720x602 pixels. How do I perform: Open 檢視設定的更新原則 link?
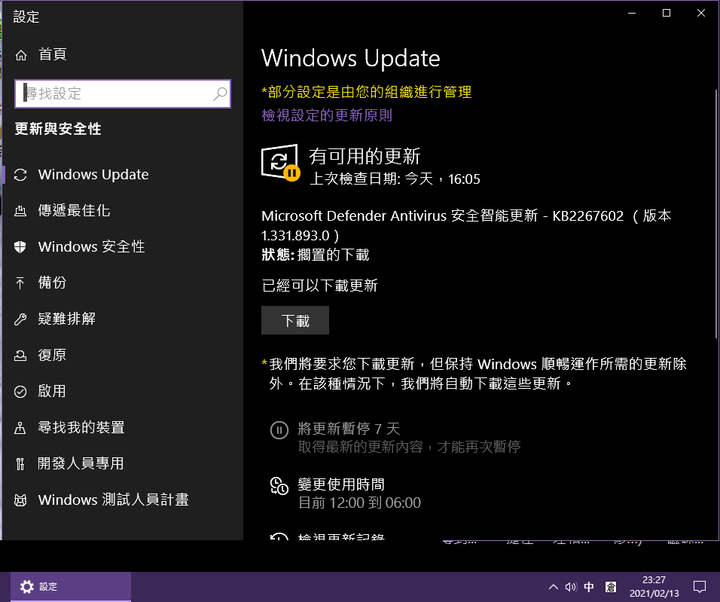(x=327, y=115)
